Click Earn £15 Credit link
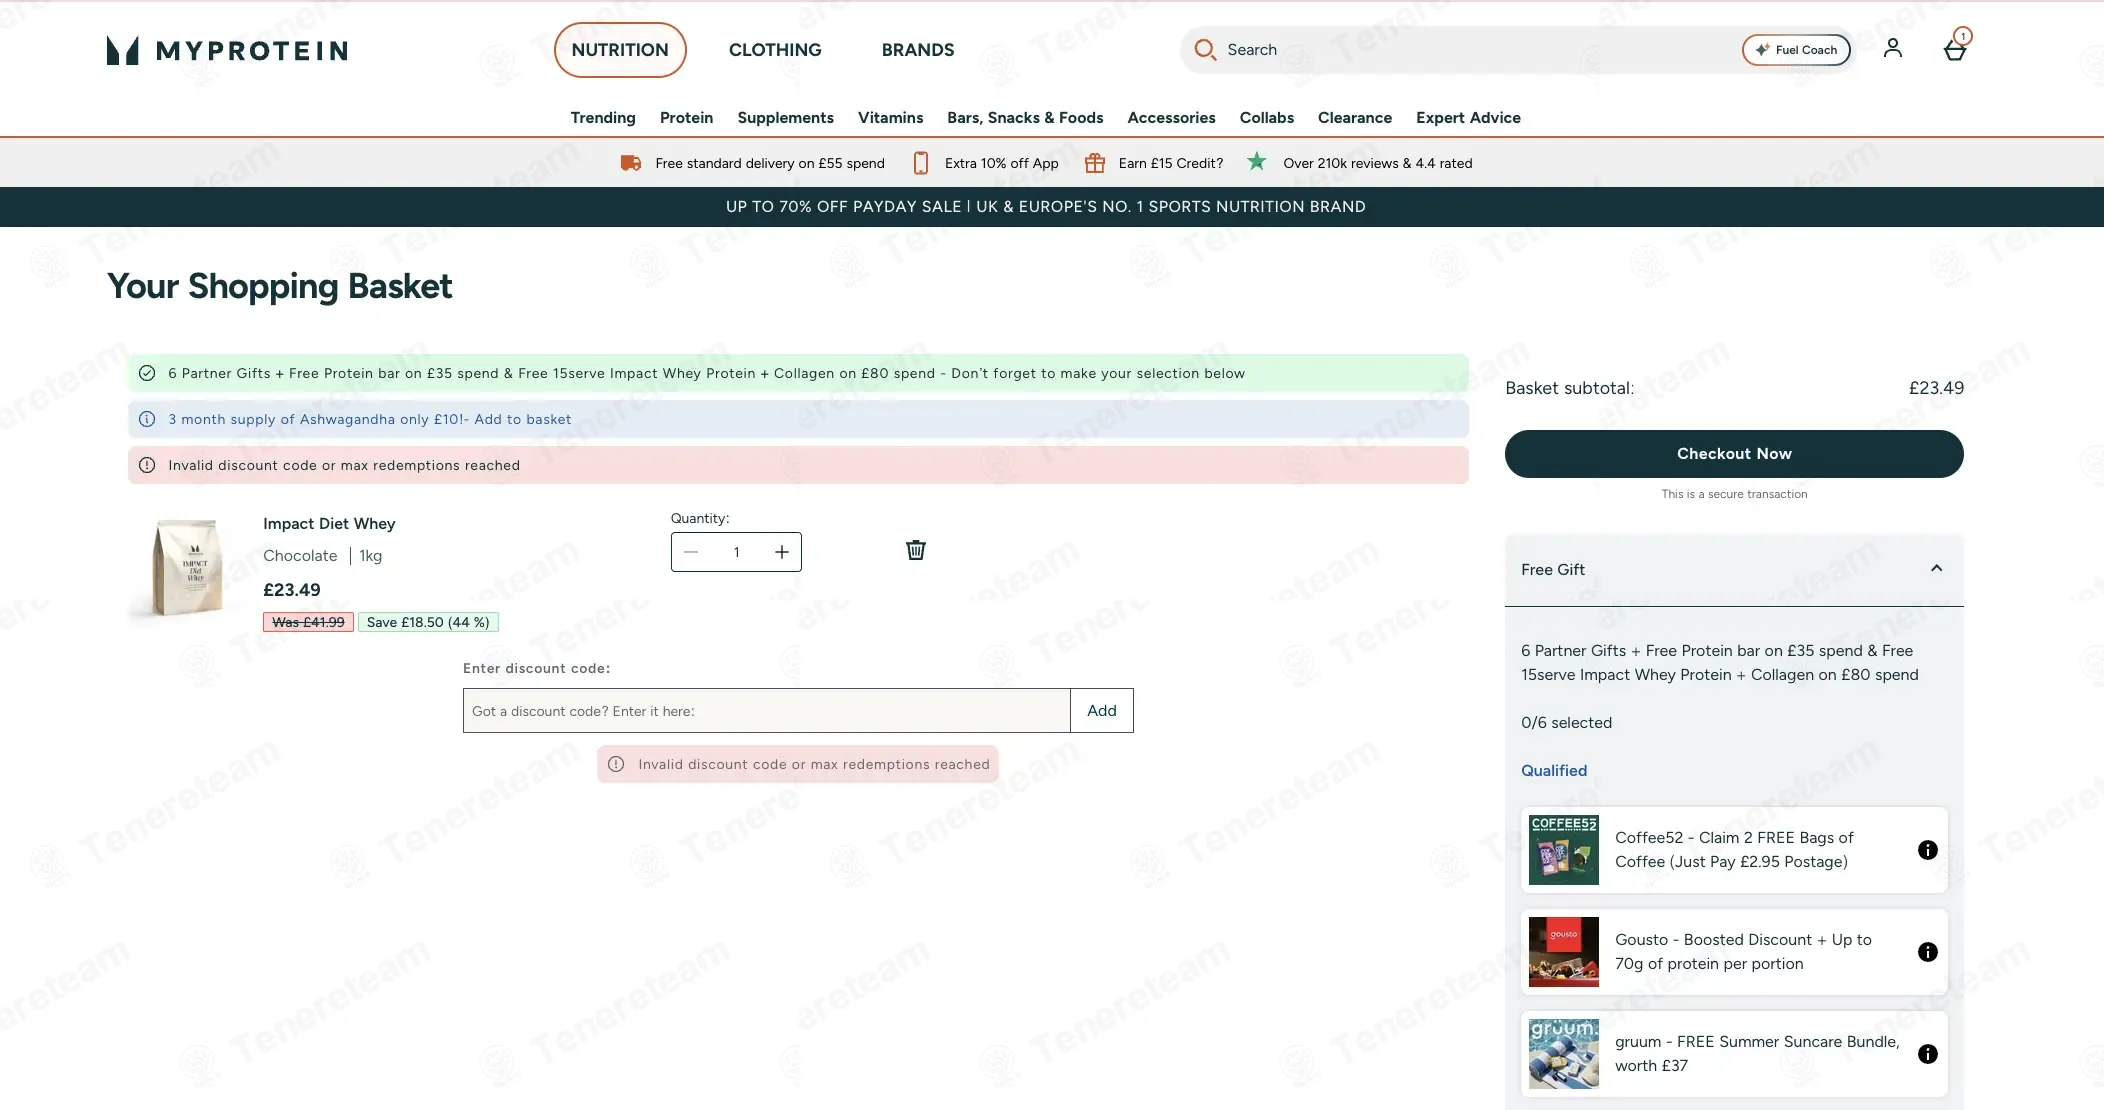Viewport: 2104px width, 1110px height. point(1171,163)
